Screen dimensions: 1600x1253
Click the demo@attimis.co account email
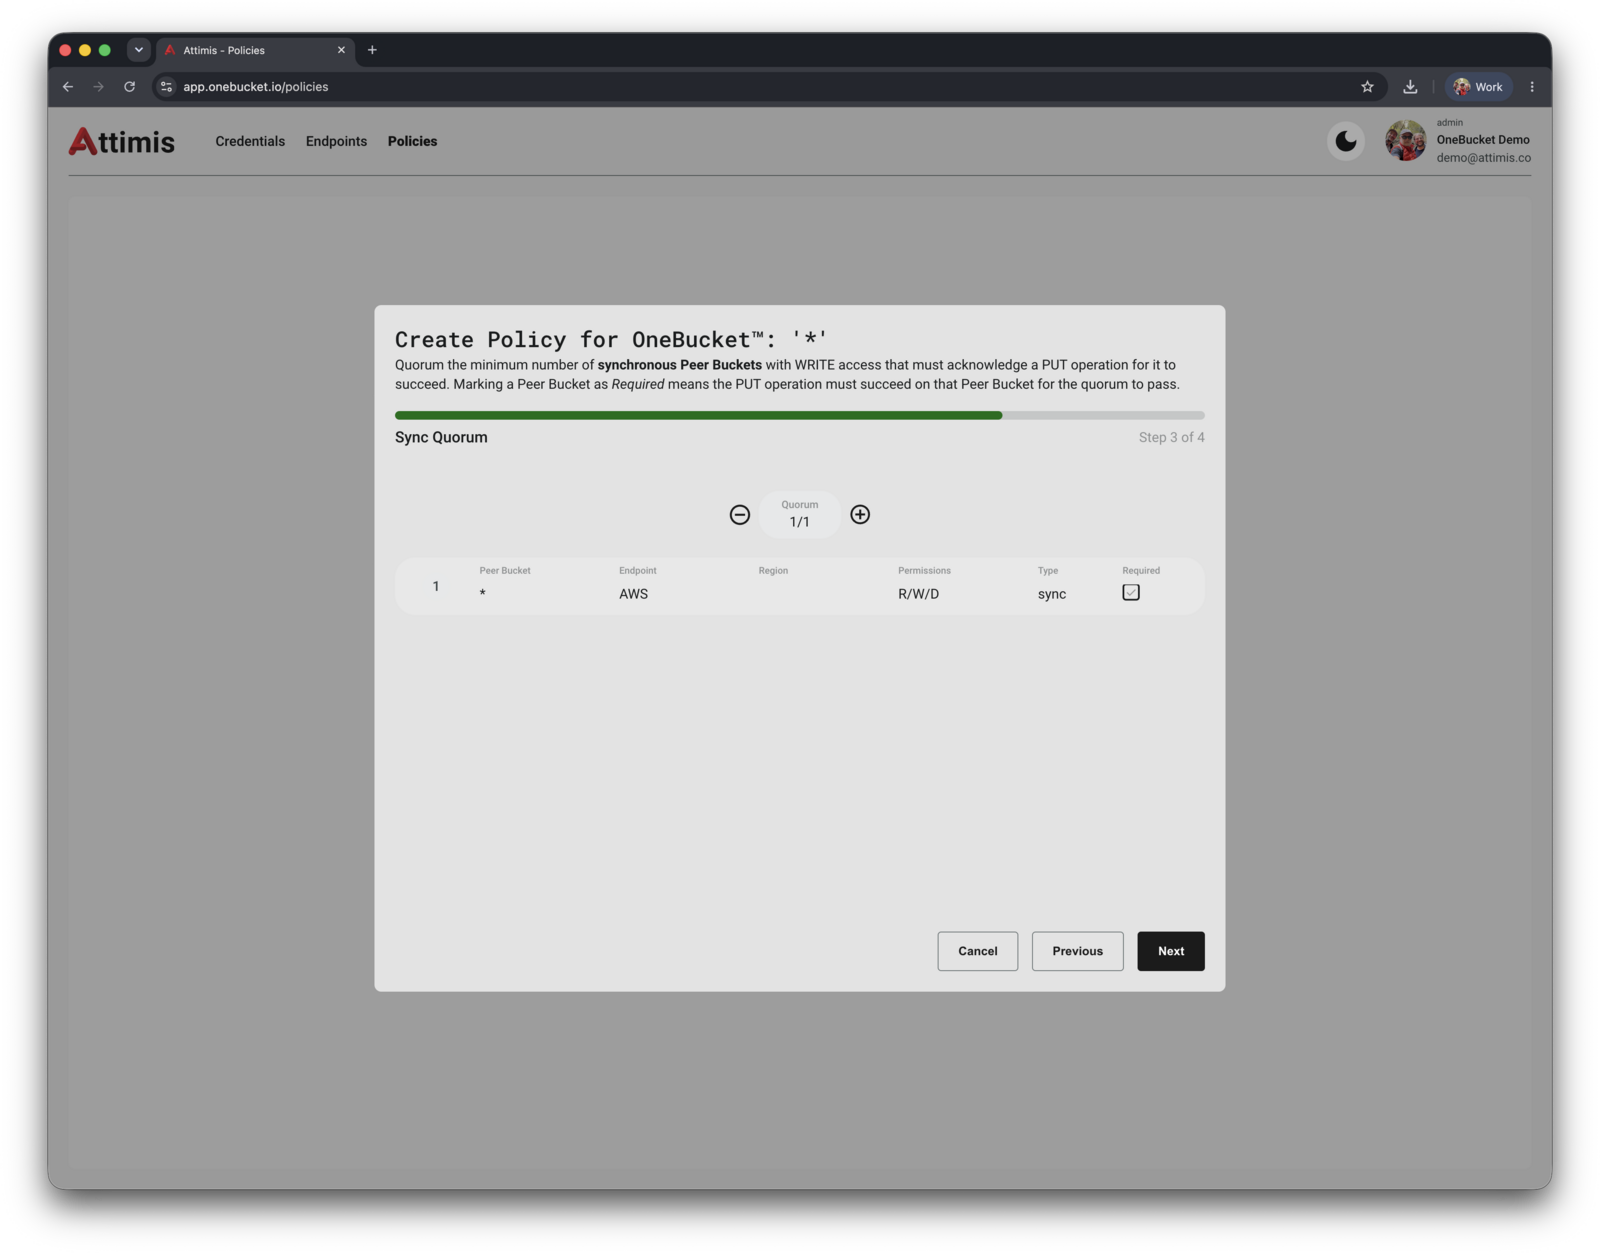(x=1483, y=157)
